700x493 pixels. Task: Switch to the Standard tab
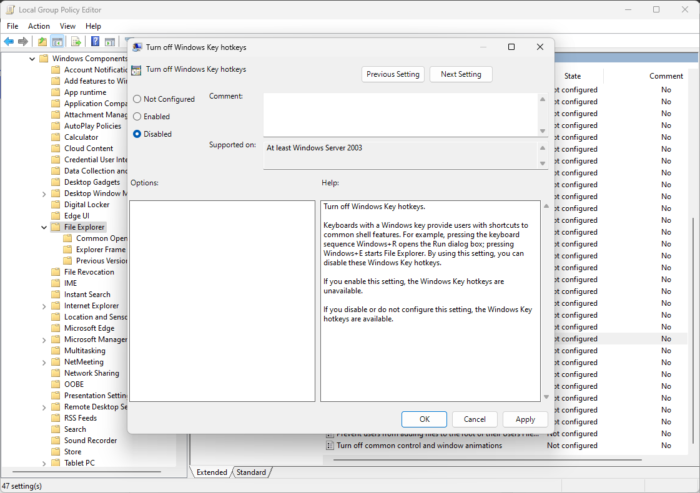(251, 472)
